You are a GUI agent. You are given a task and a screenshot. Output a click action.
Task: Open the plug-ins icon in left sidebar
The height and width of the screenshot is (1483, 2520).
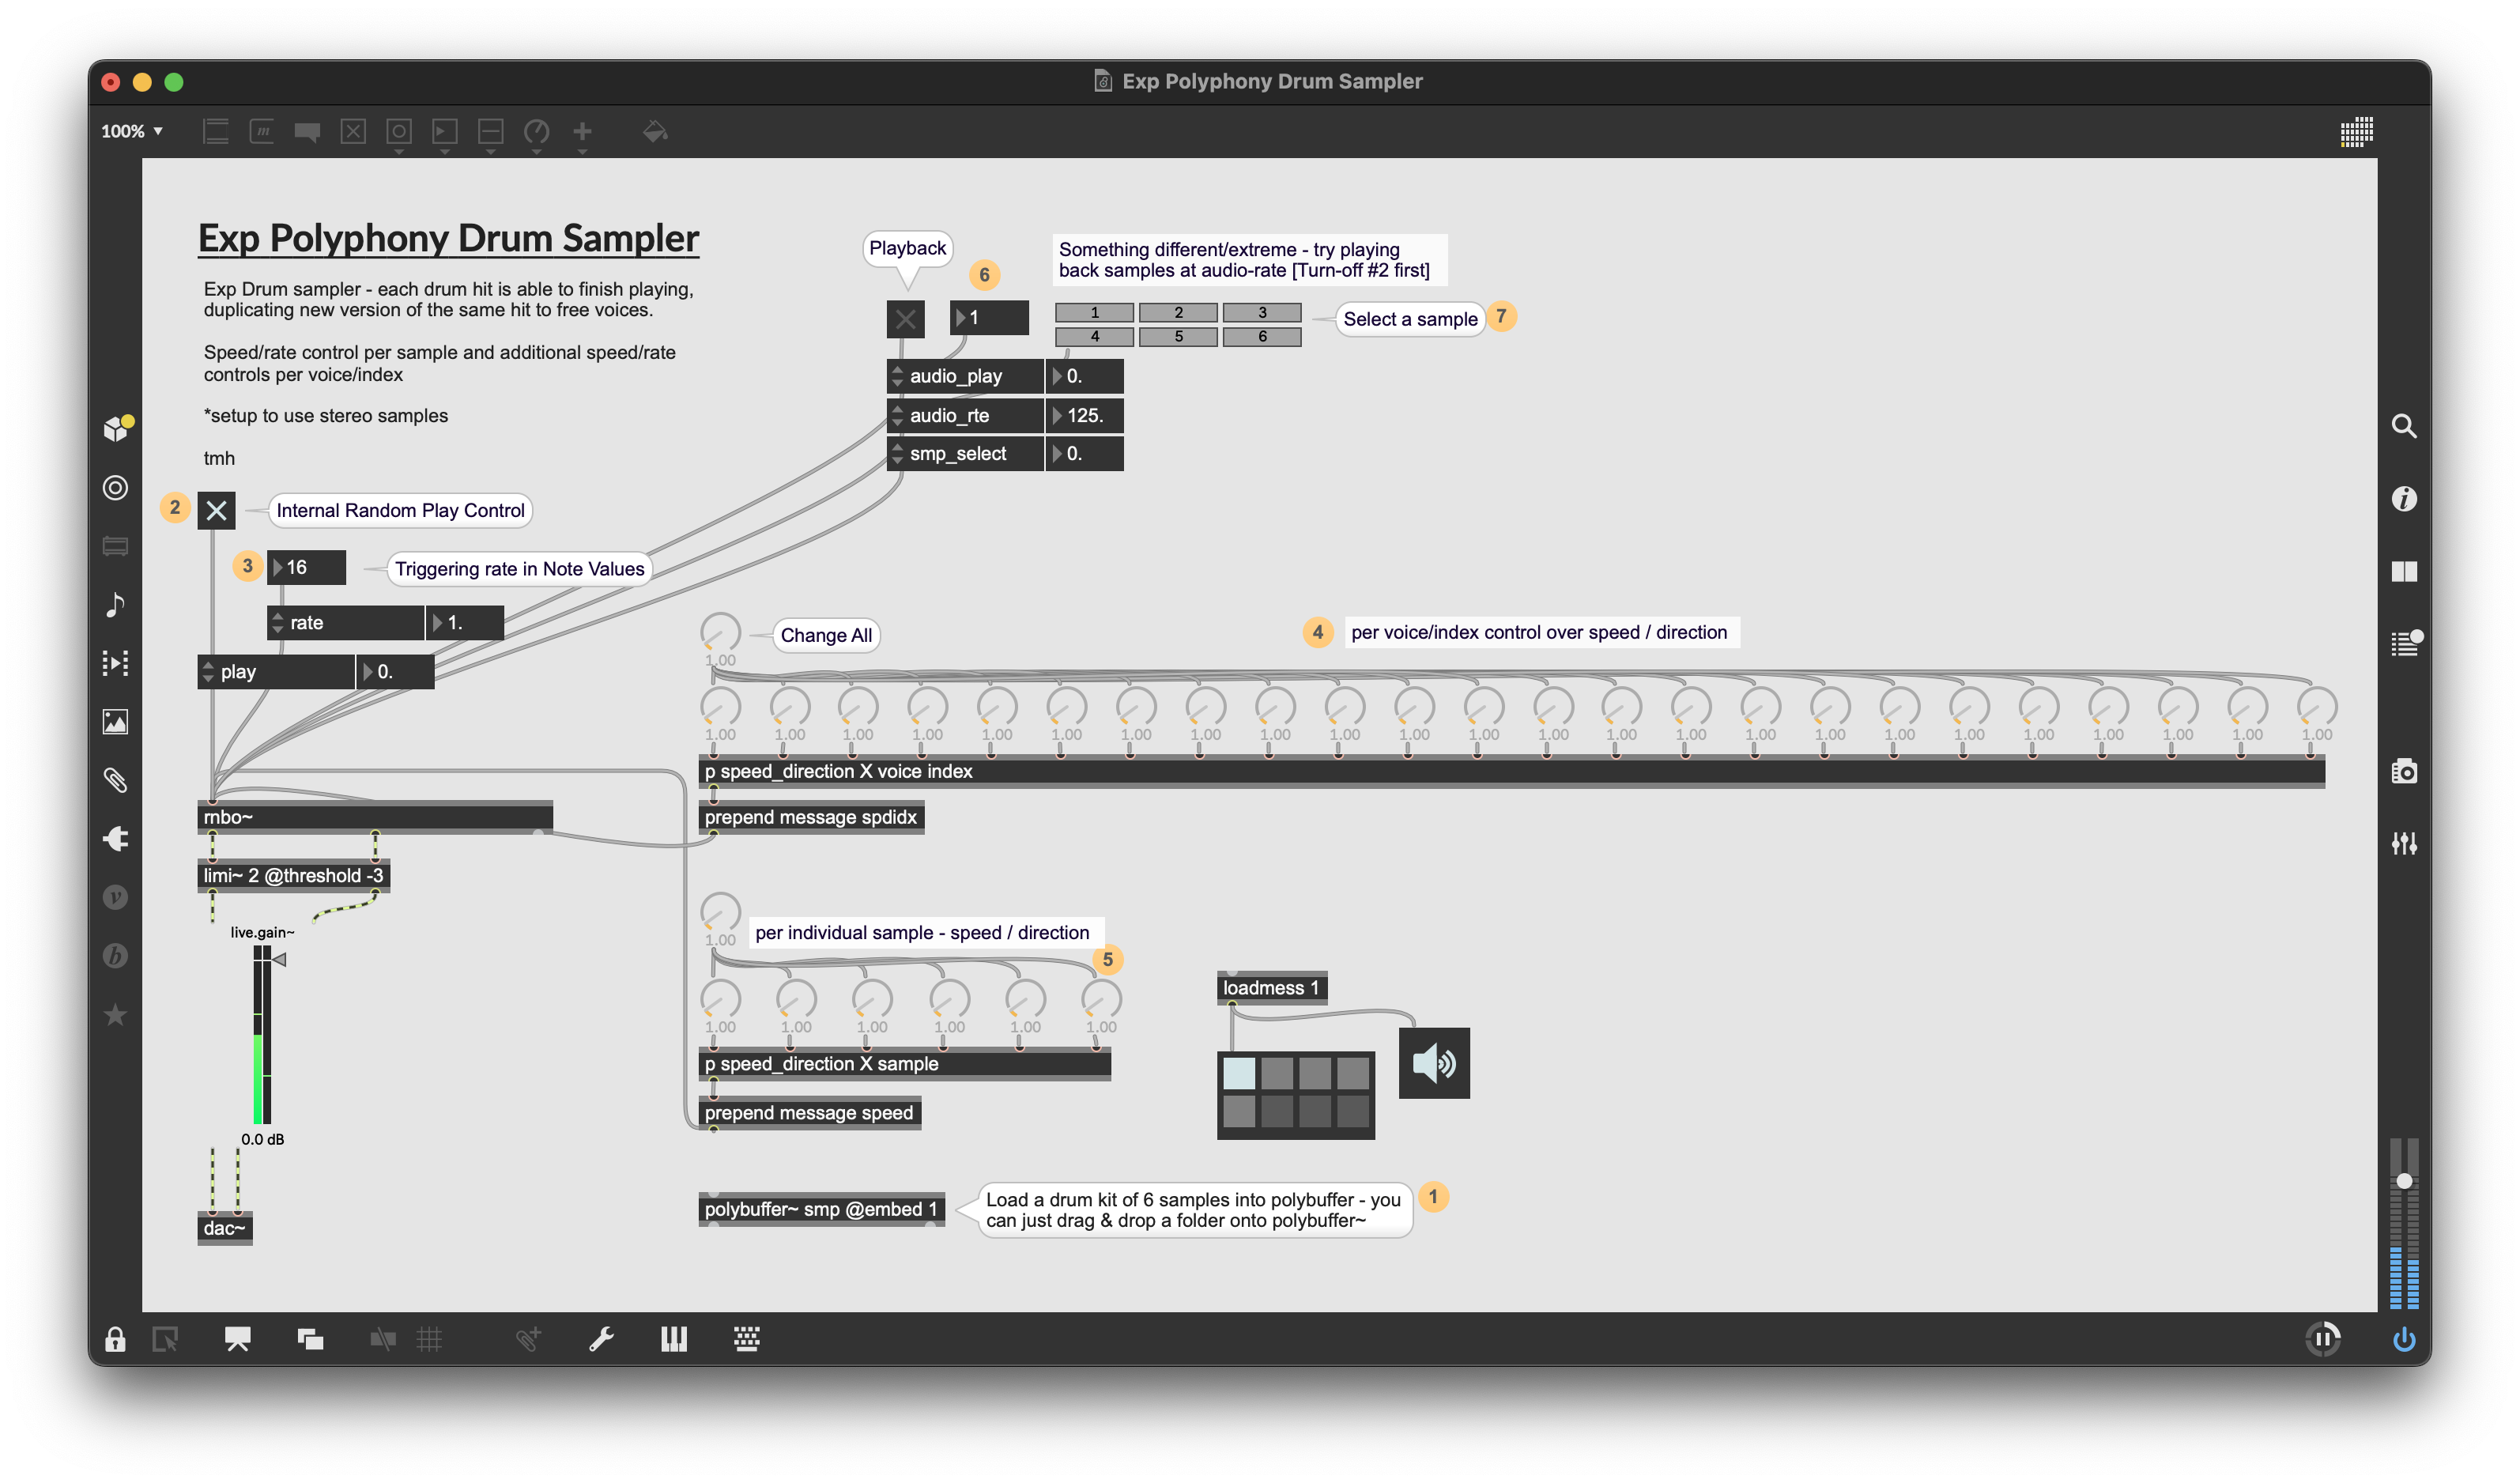116,838
